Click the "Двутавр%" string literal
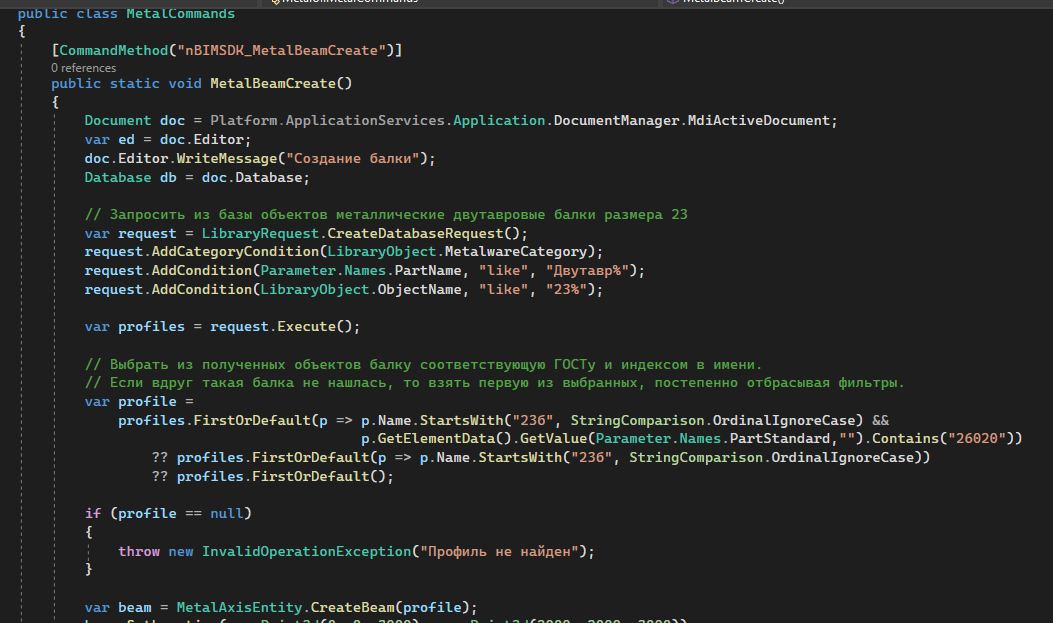This screenshot has height=623, width=1053. click(588, 270)
